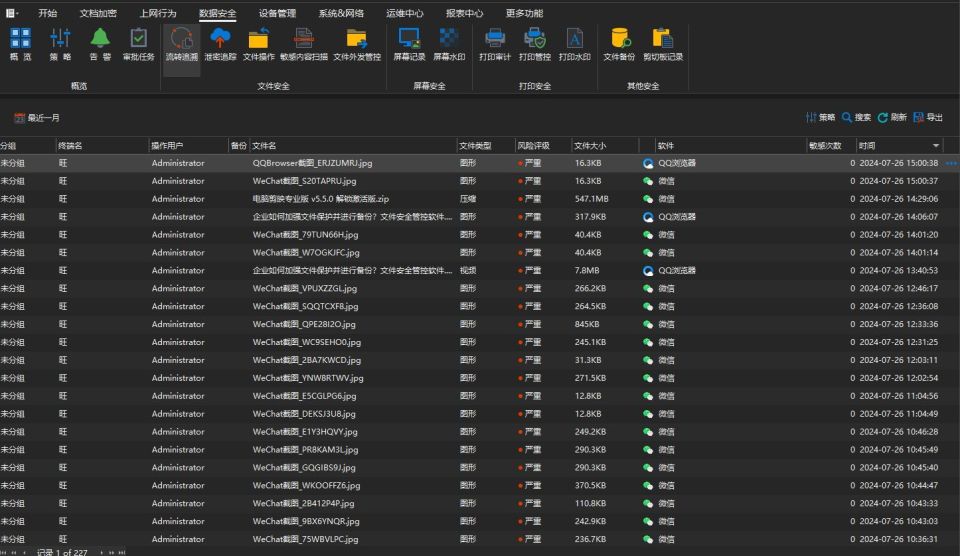Select row WeChat截图_YNW8RTWV.jpg
This screenshot has height=556, width=960.
pyautogui.click(x=480, y=378)
